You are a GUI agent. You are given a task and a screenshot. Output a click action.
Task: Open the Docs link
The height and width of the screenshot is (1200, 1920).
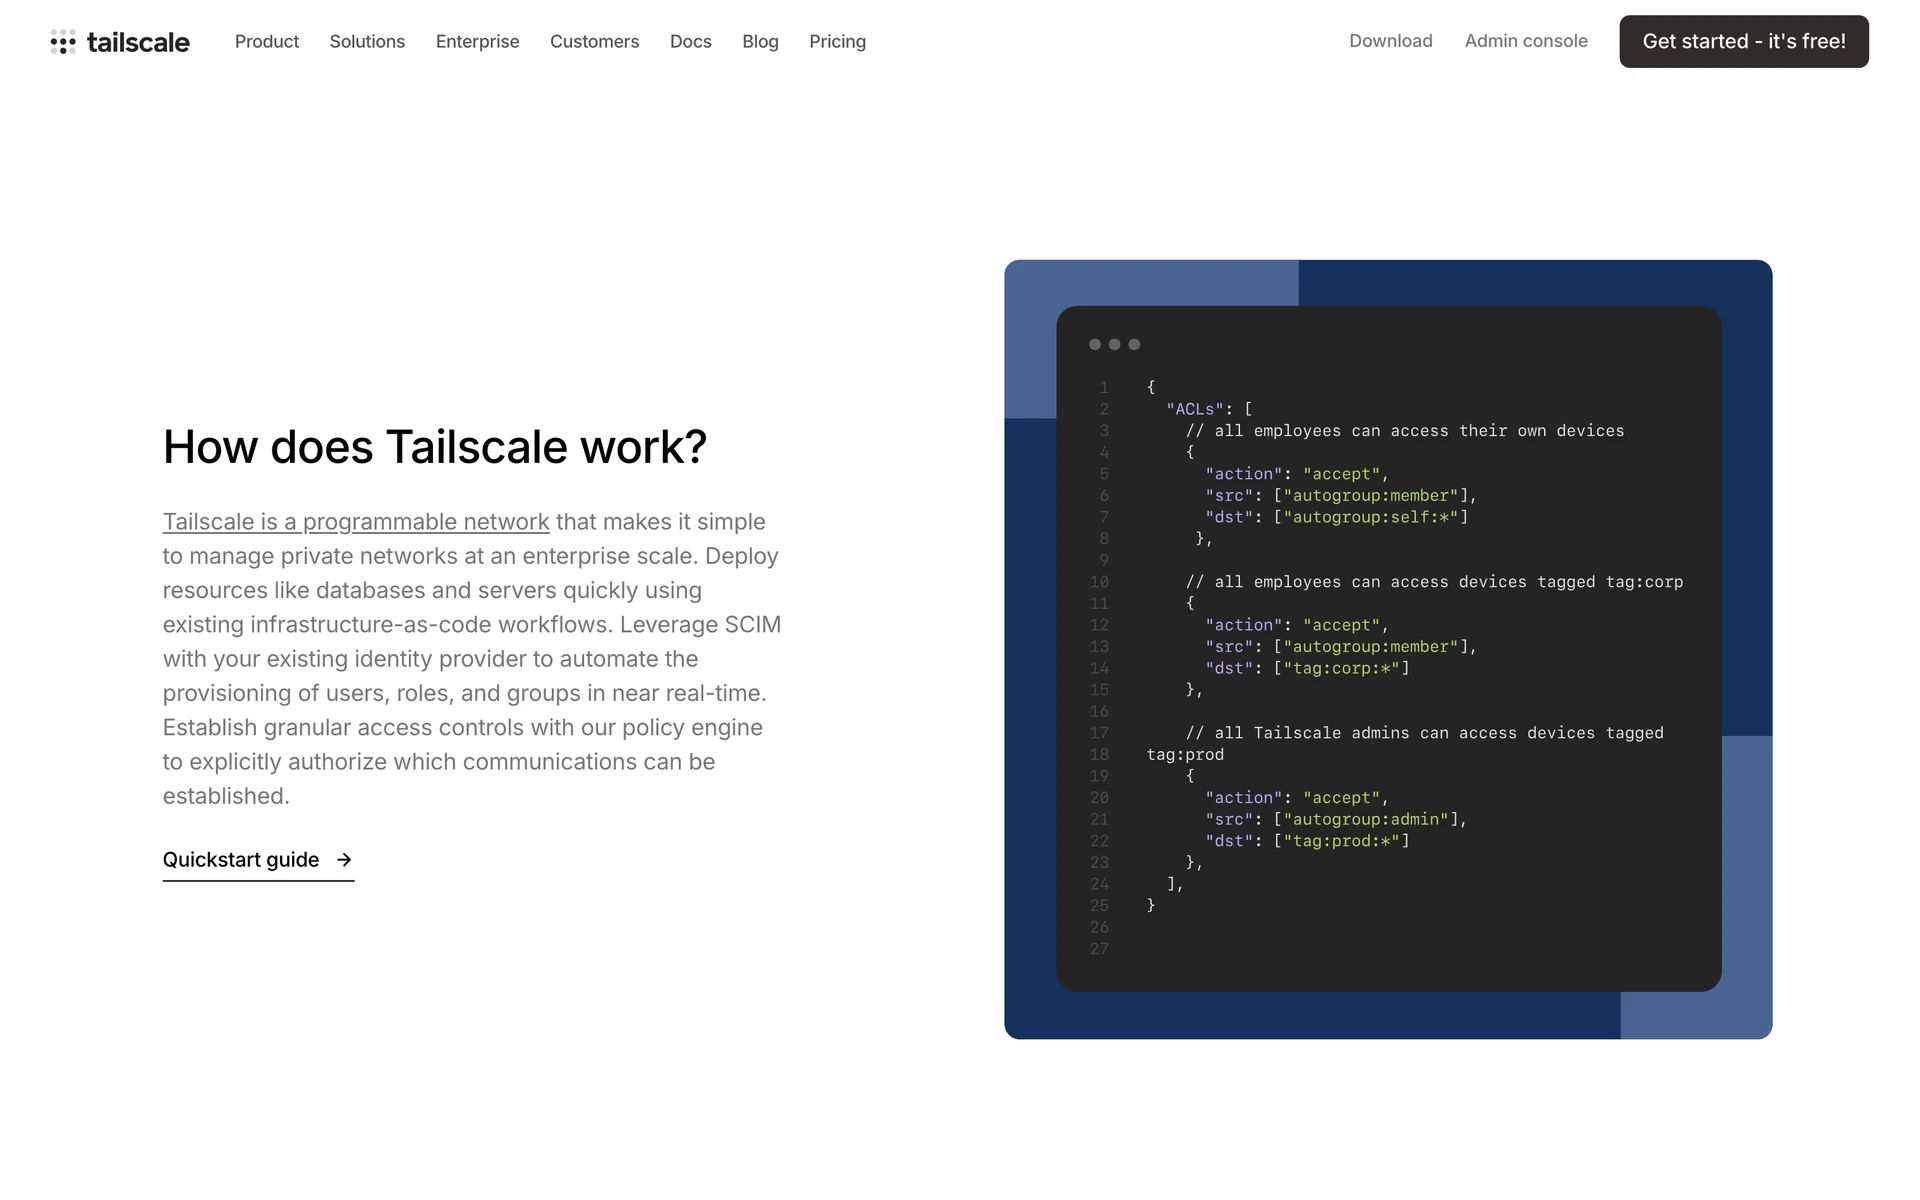click(x=690, y=41)
